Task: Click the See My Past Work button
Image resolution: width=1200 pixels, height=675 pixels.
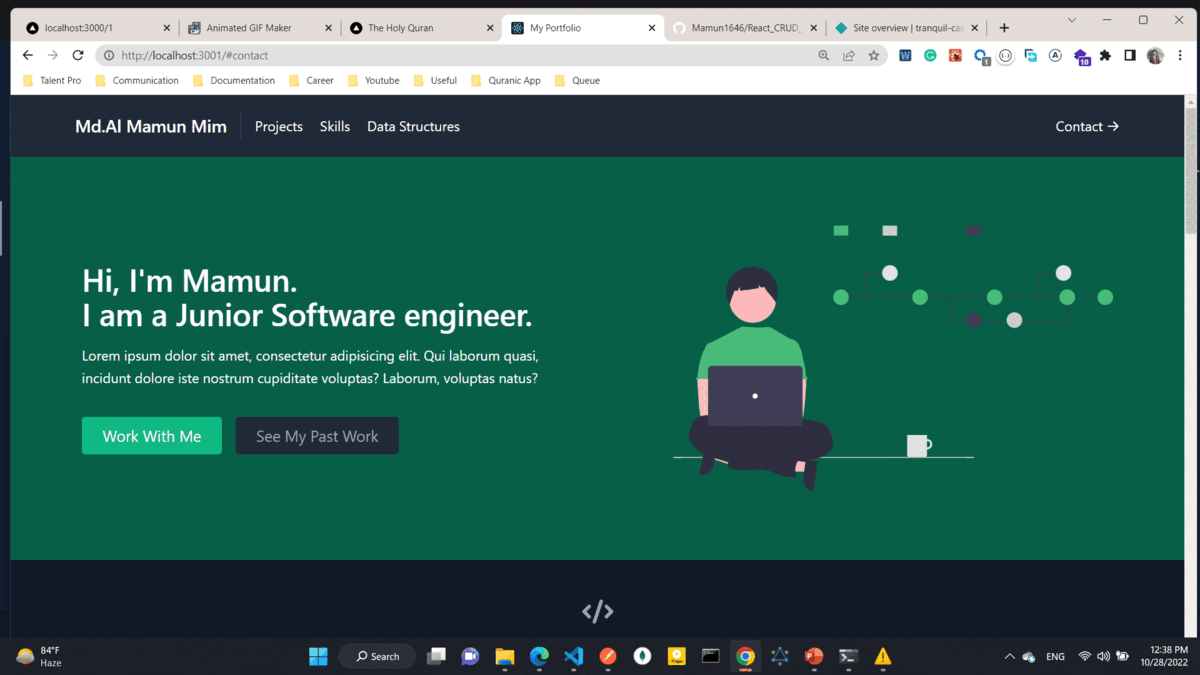Action: point(317,436)
